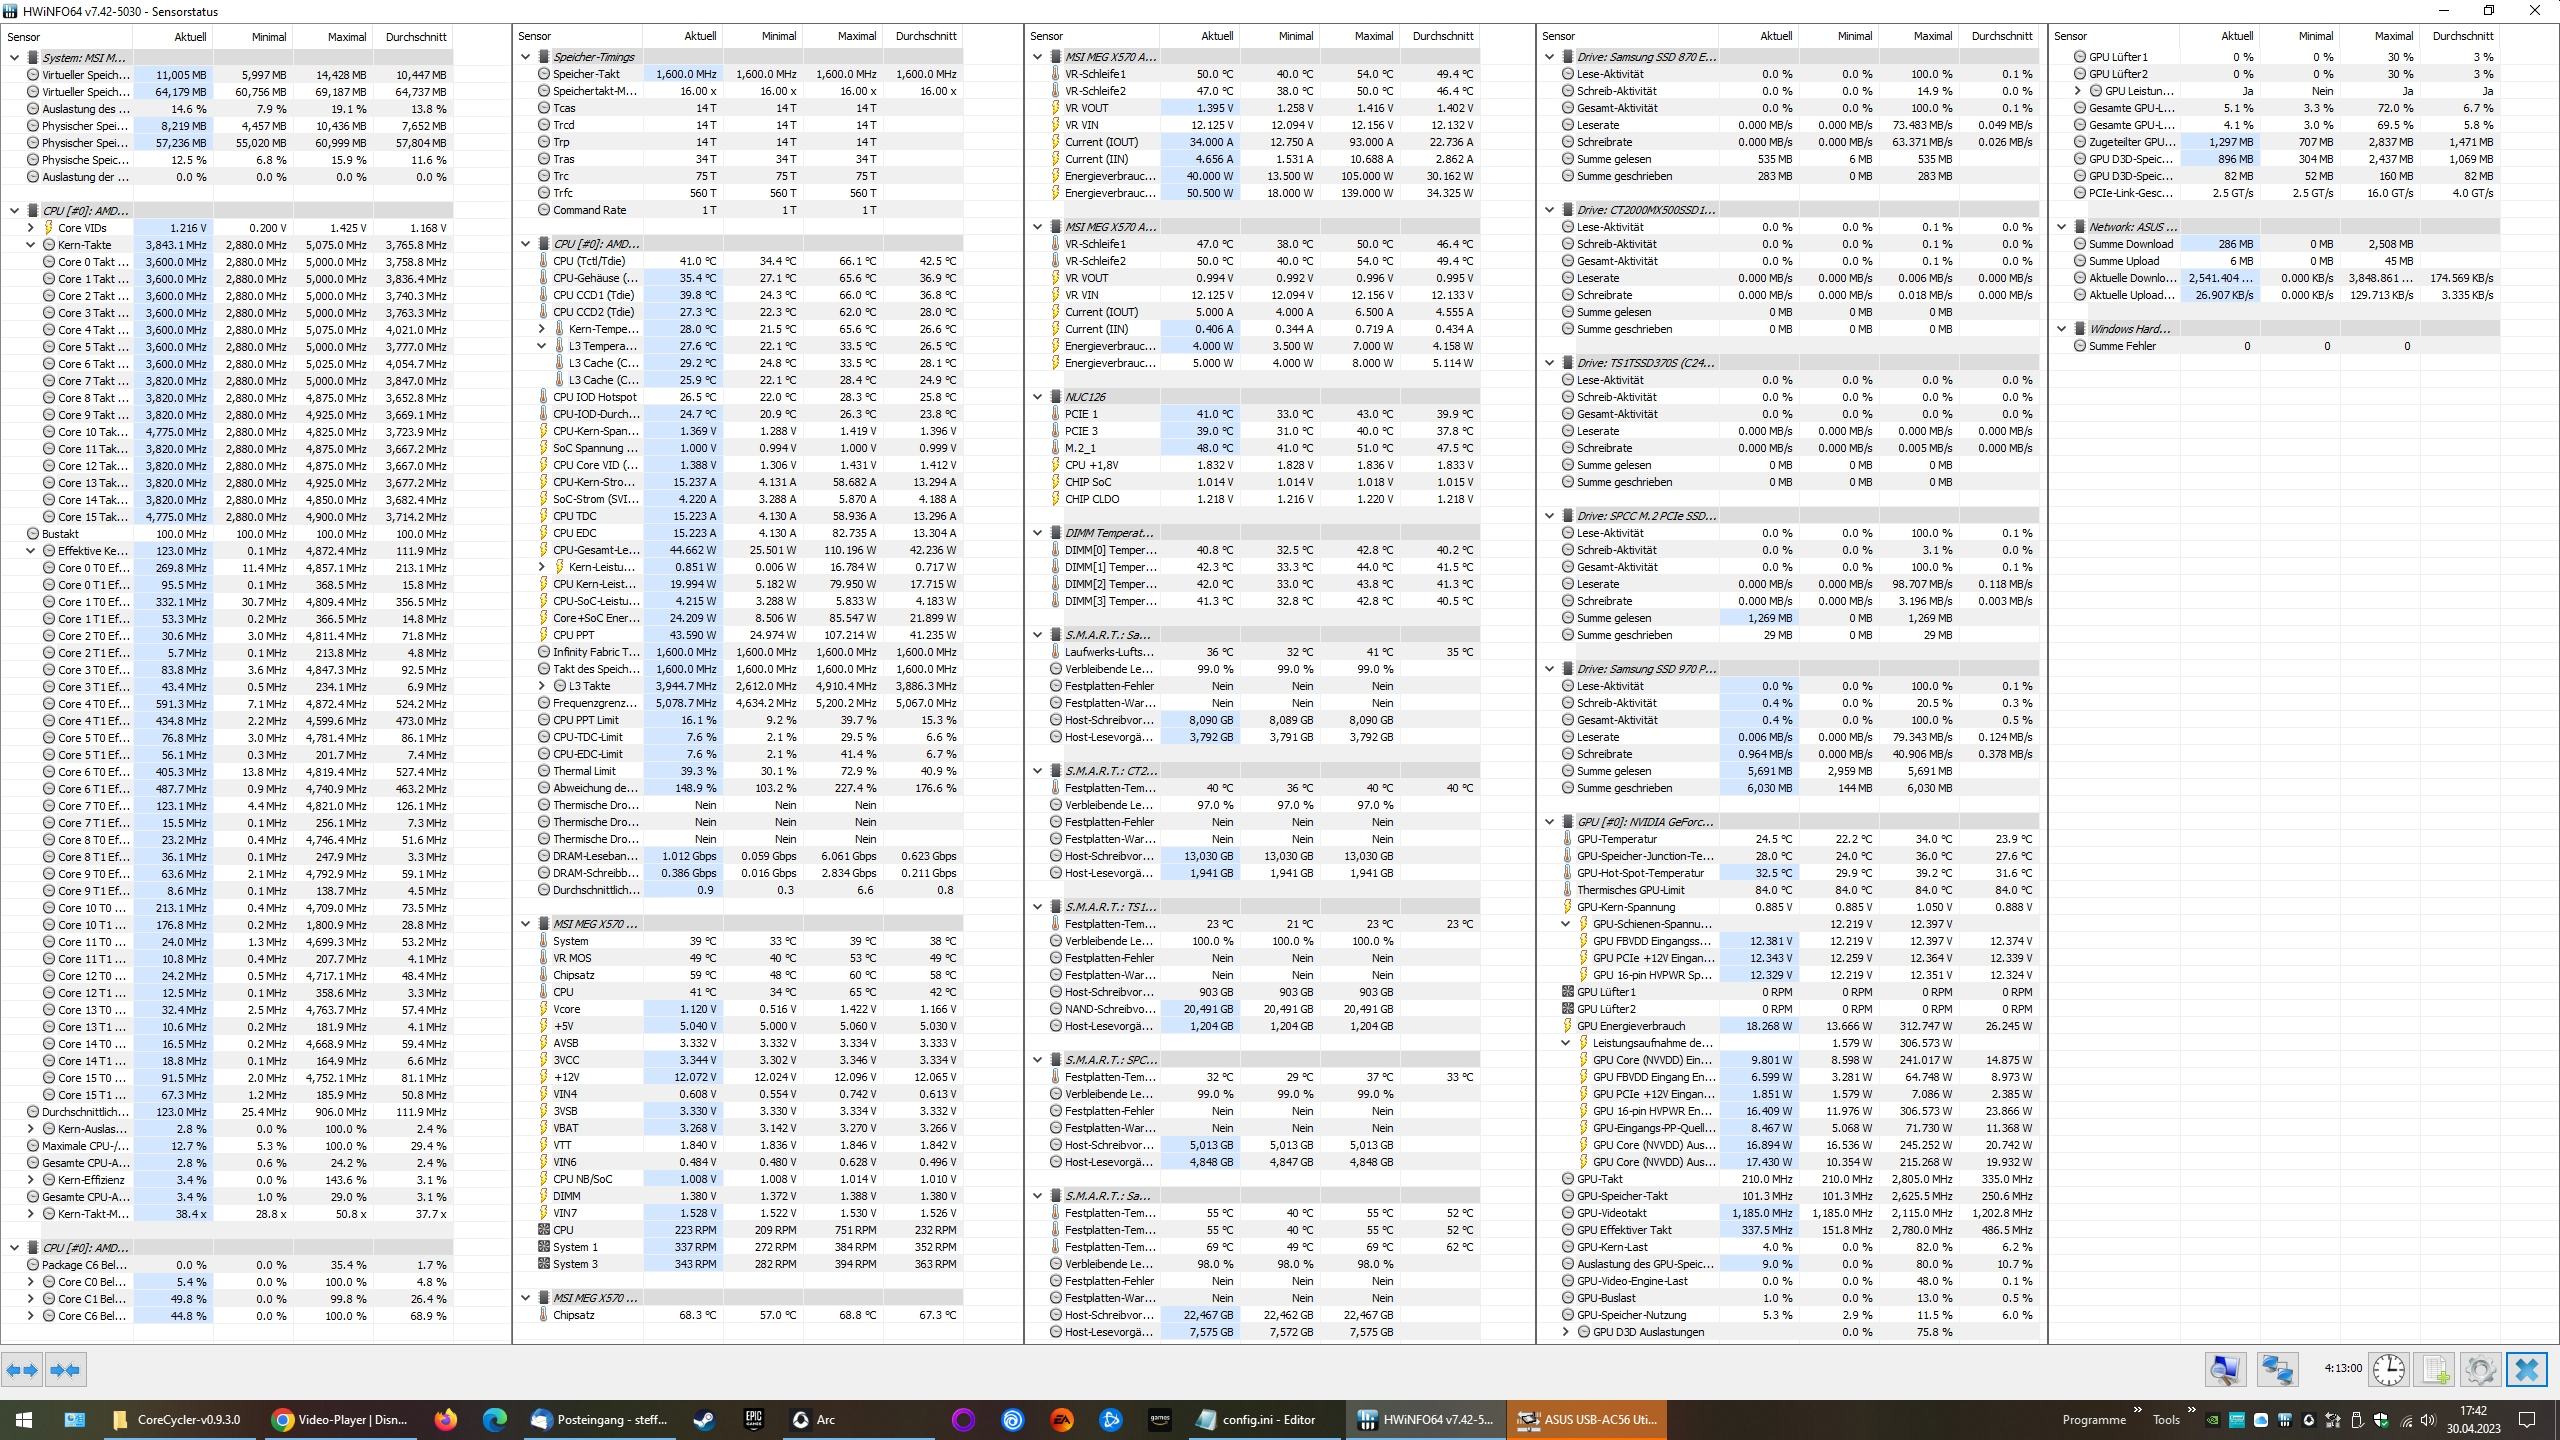Open Battle.net taskbar icon
The width and height of the screenshot is (2560, 1440).
[x=1110, y=1419]
